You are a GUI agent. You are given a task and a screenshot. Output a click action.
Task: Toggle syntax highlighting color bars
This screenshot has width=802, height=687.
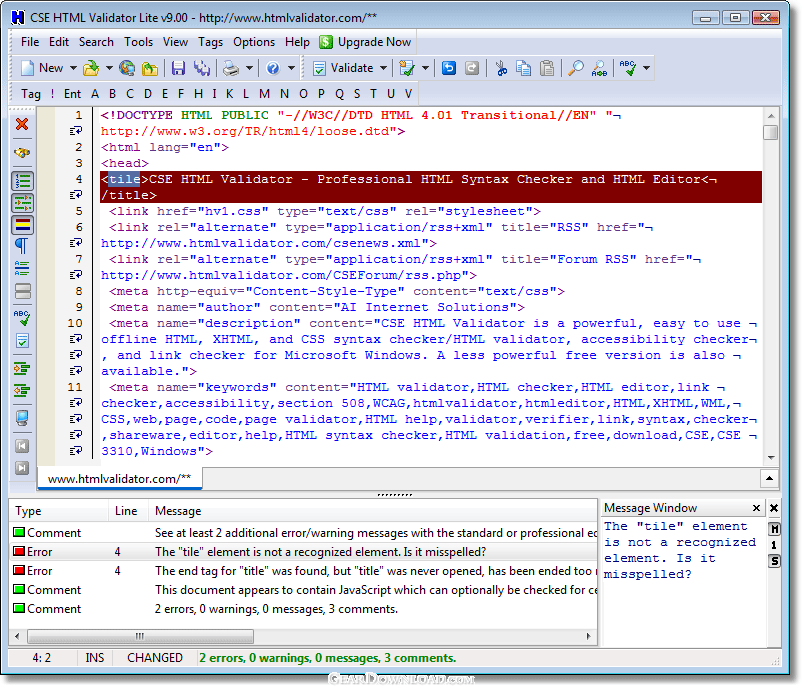[x=23, y=225]
